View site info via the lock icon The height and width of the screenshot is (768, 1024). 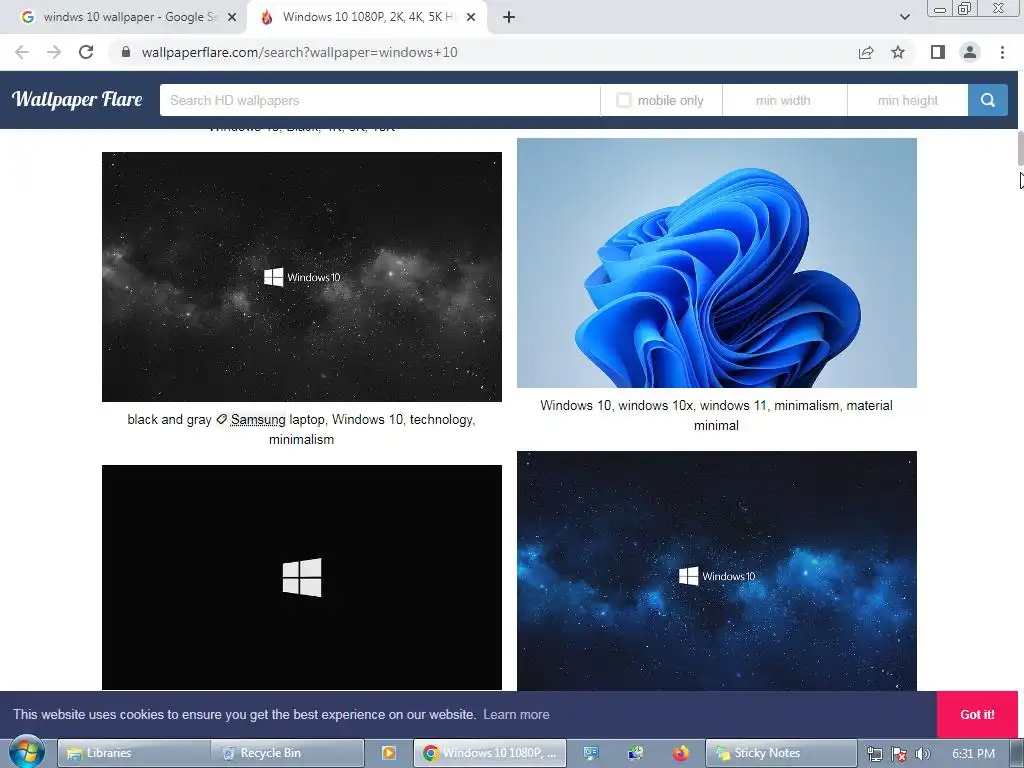(126, 52)
